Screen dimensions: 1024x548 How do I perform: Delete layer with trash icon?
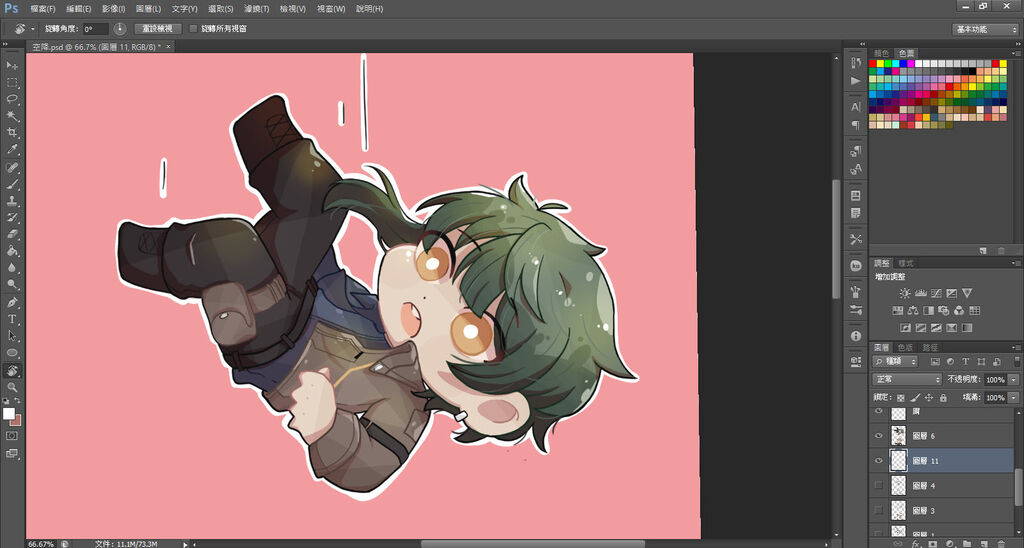1000,543
